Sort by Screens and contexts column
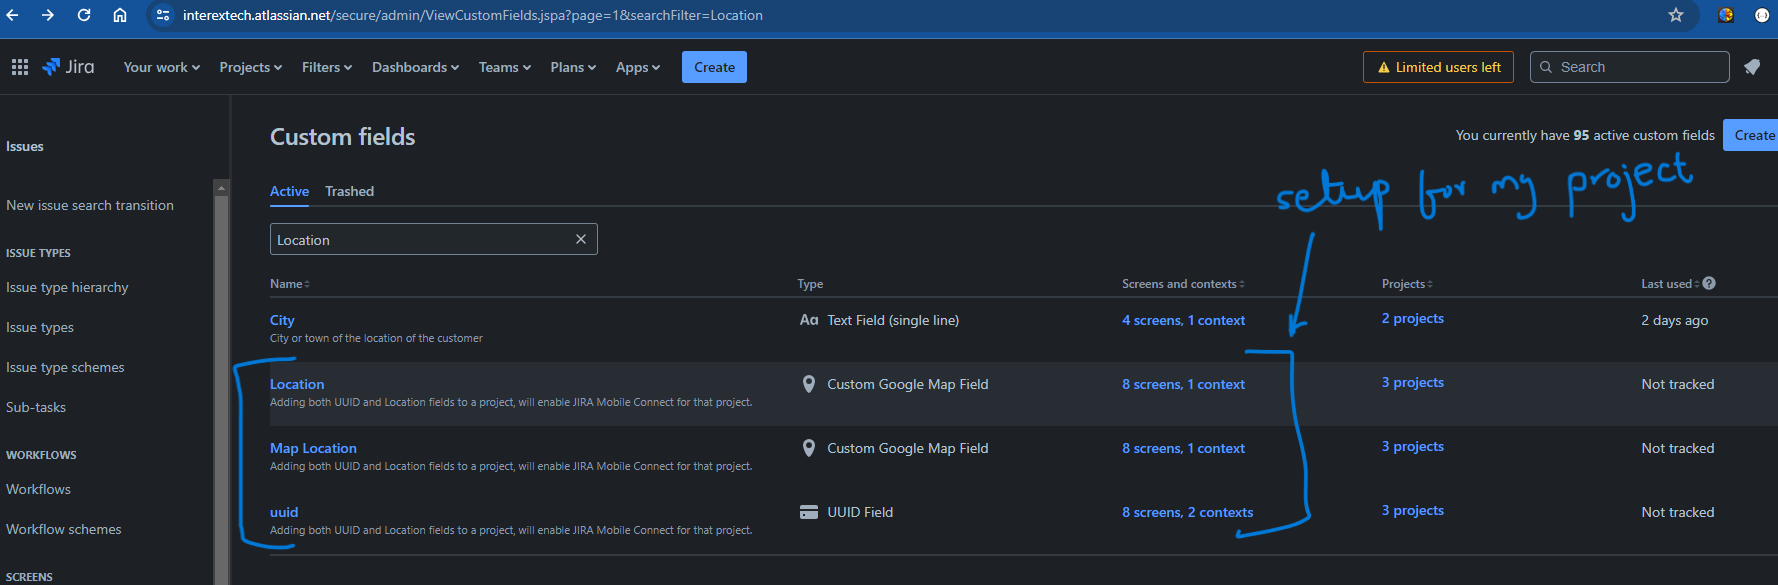 pyautogui.click(x=1183, y=284)
